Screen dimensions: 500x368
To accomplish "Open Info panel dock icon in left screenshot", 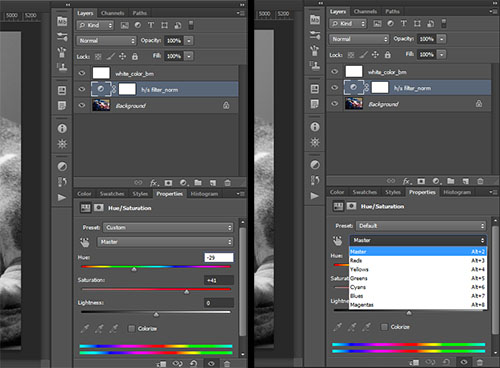I will coord(62,128).
